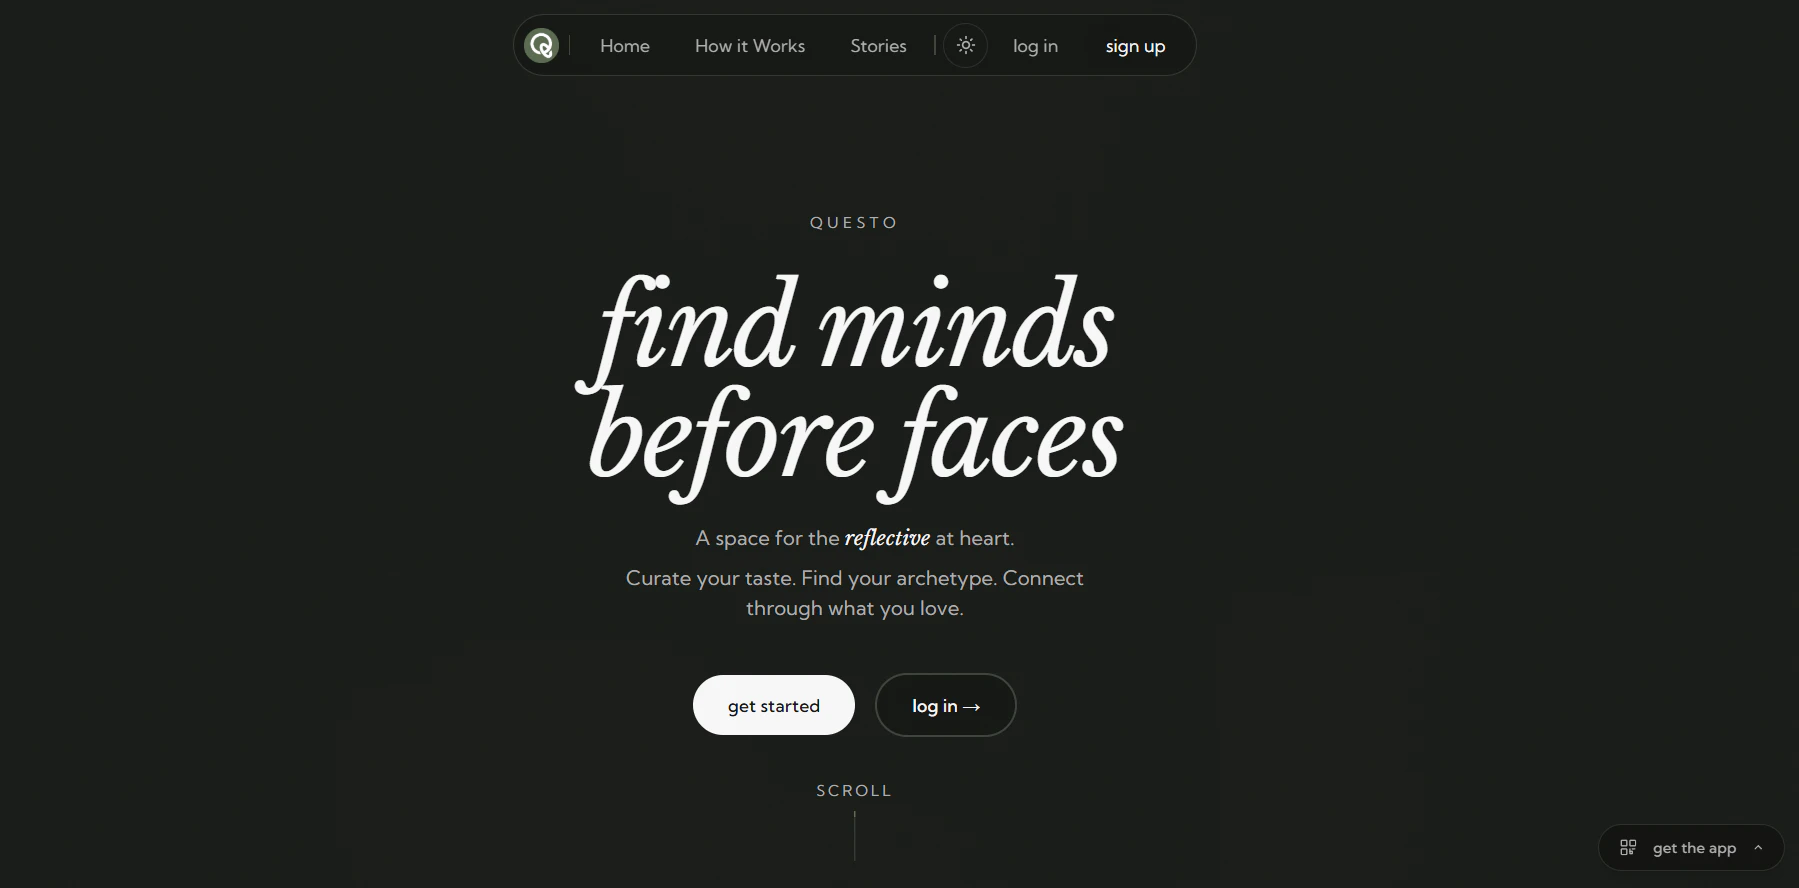Click the QR code icon
Viewport: 1799px width, 888px height.
click(1628, 847)
